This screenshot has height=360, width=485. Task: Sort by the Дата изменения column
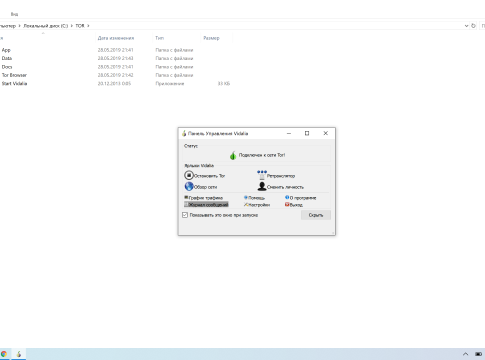[x=116, y=38]
